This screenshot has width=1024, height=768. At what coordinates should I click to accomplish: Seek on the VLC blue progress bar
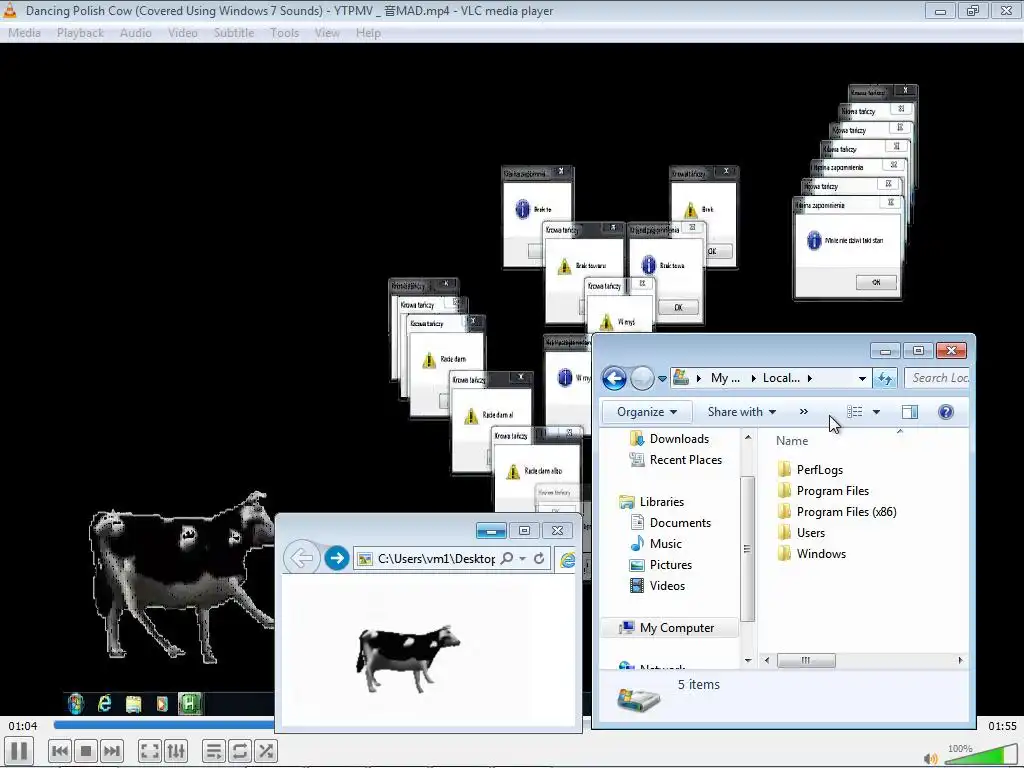(x=163, y=724)
